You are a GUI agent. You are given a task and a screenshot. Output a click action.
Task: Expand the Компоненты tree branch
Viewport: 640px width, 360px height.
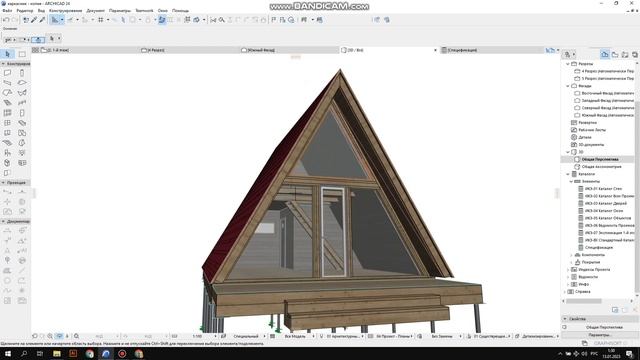pos(571,255)
